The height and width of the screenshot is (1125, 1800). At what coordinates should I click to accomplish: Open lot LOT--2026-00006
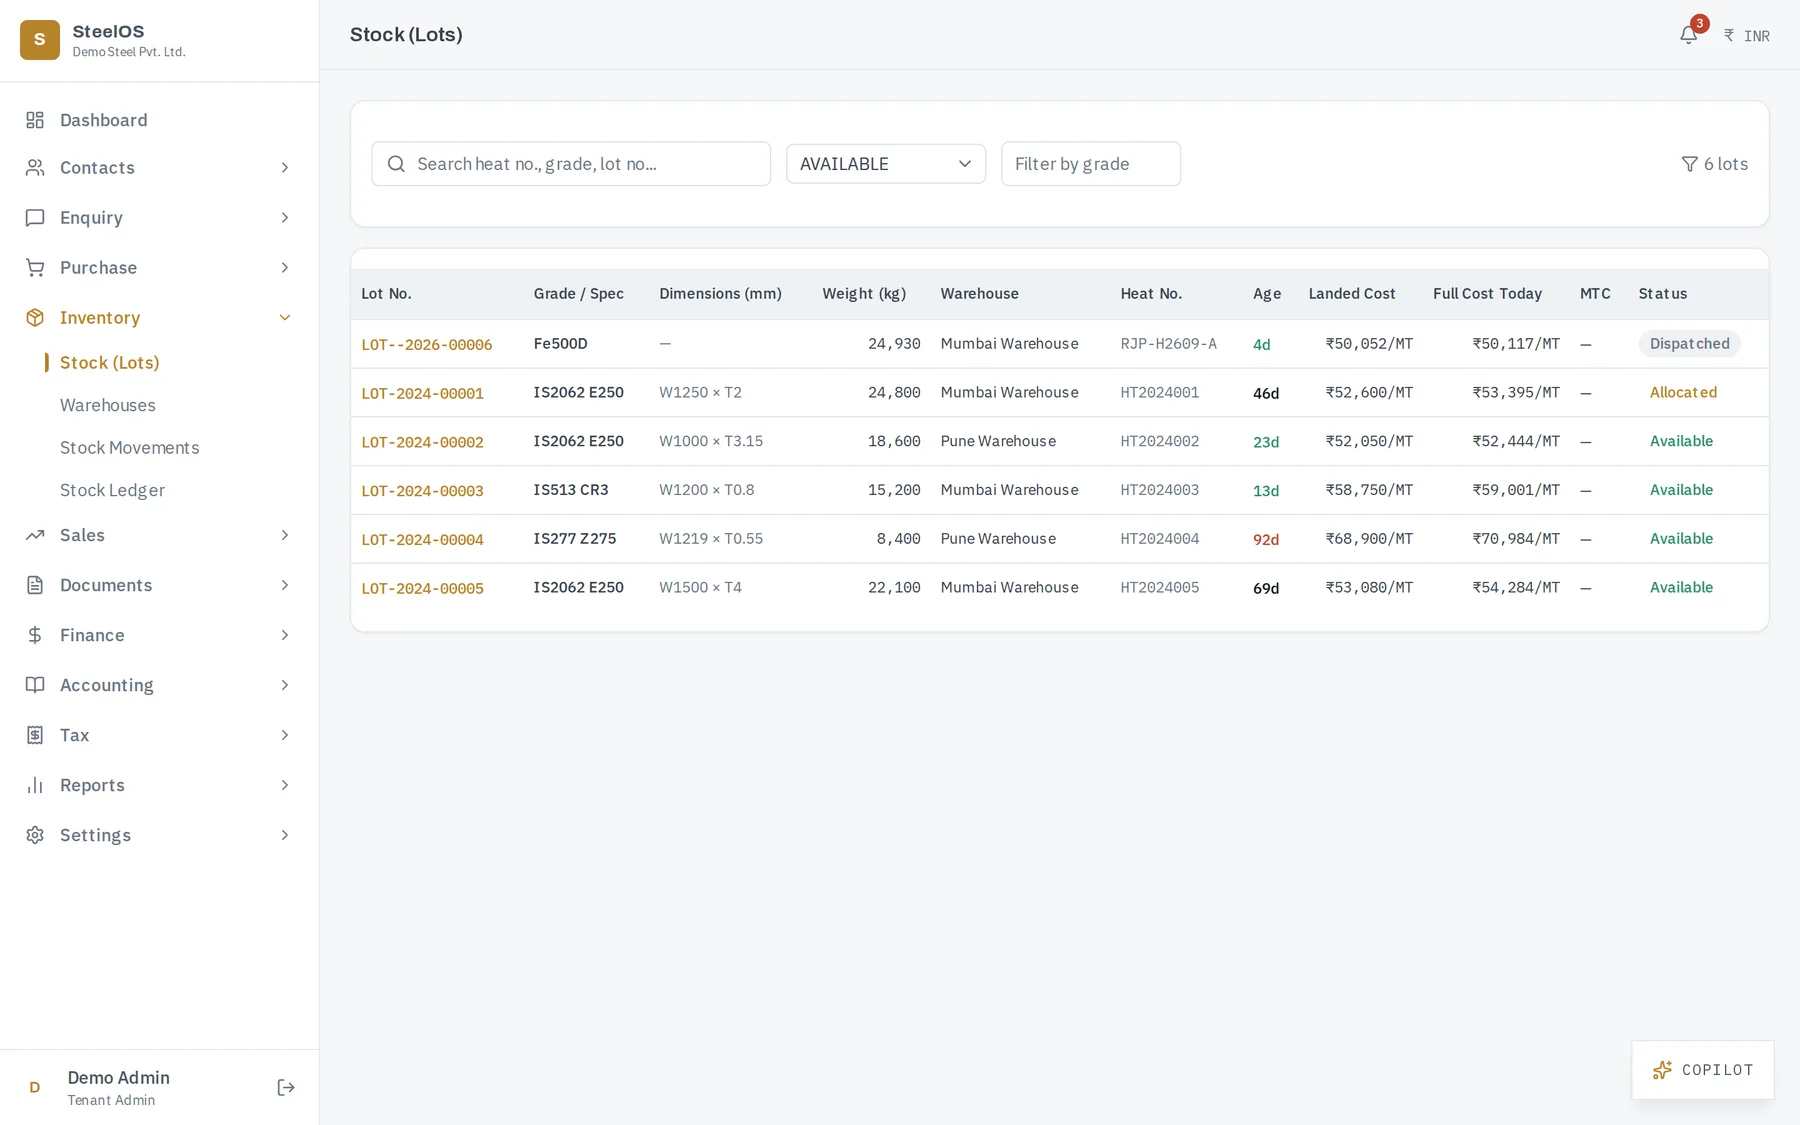[x=427, y=345]
